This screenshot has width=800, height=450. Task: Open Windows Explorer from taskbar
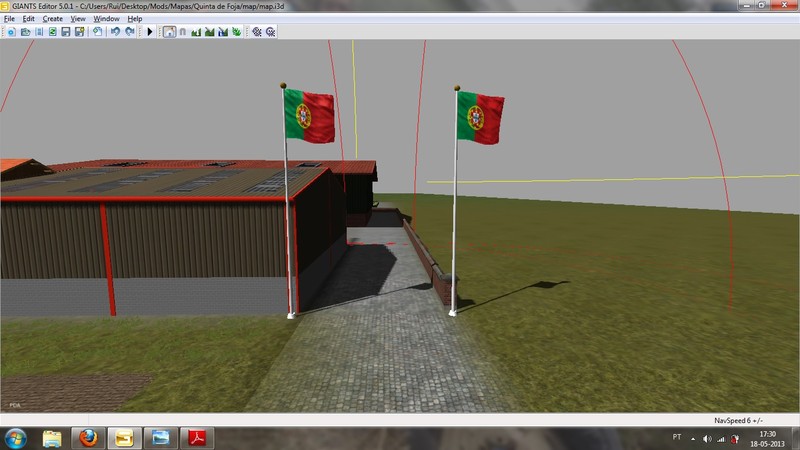(x=52, y=438)
